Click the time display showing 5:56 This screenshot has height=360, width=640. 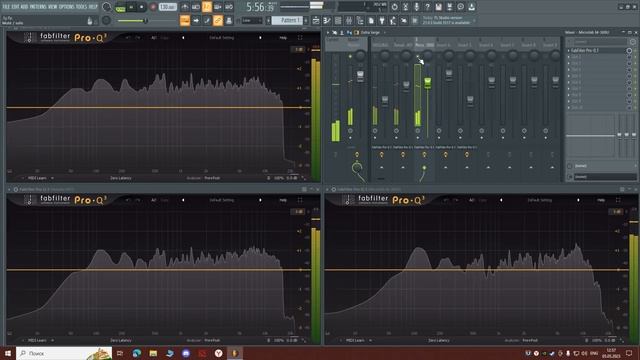(260, 7)
